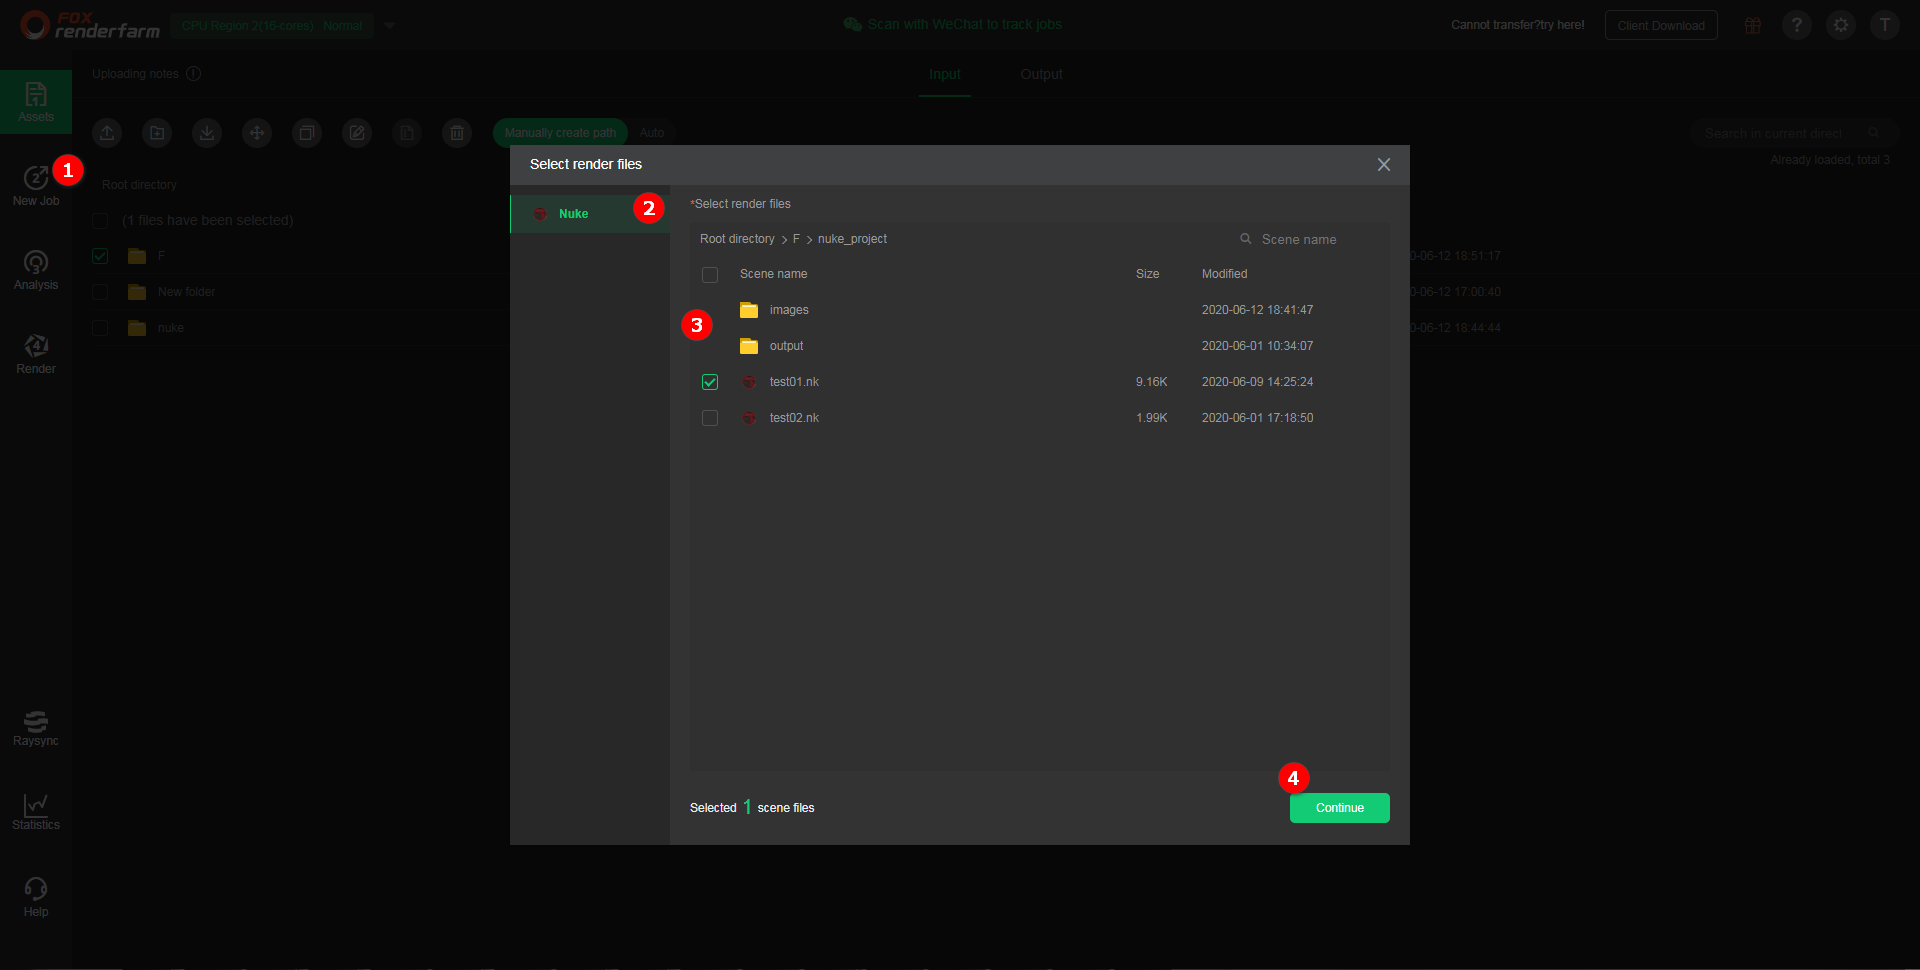This screenshot has width=1920, height=970.
Task: Open New Job in the sidebar
Action: 36,186
